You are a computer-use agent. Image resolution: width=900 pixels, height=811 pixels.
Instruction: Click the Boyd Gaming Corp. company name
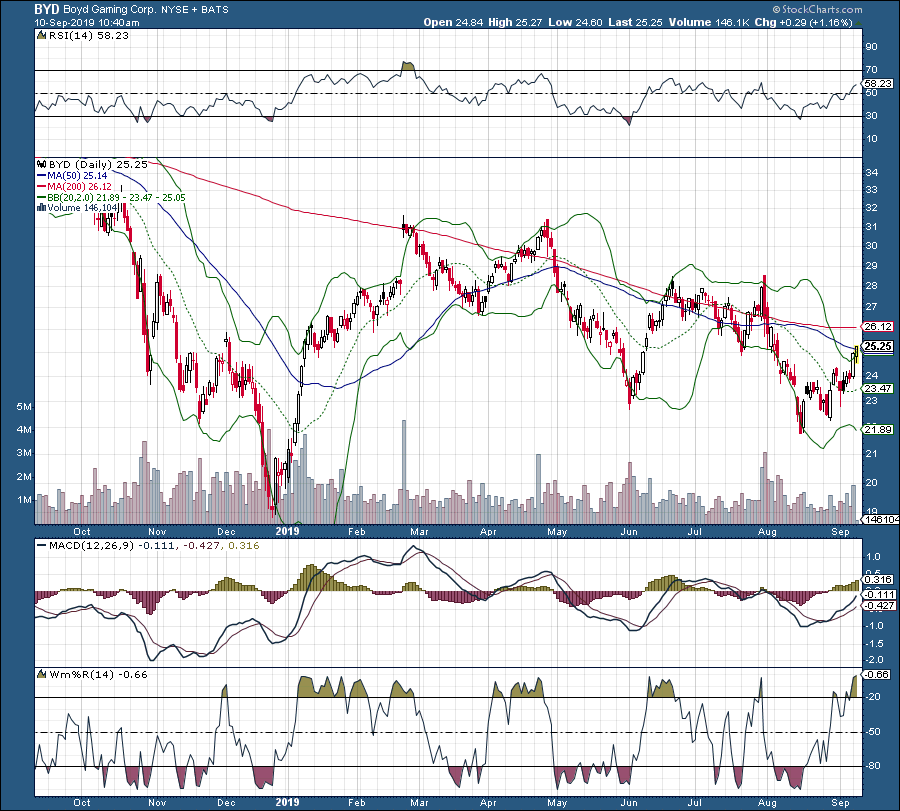(109, 10)
